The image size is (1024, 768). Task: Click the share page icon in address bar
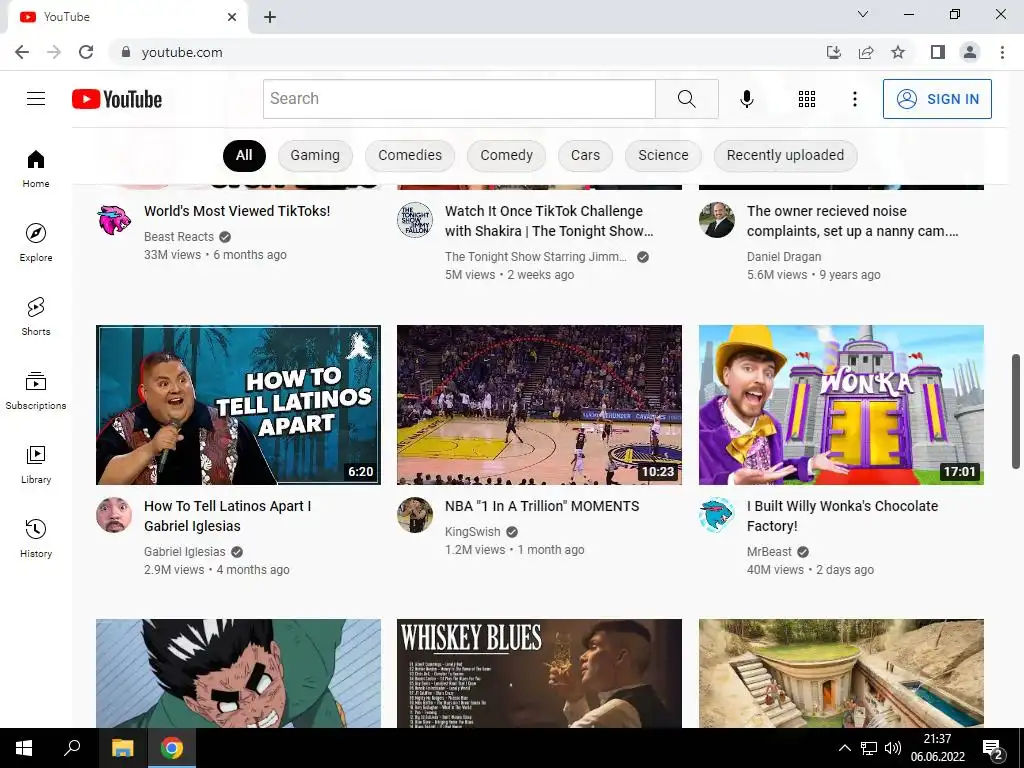click(866, 52)
